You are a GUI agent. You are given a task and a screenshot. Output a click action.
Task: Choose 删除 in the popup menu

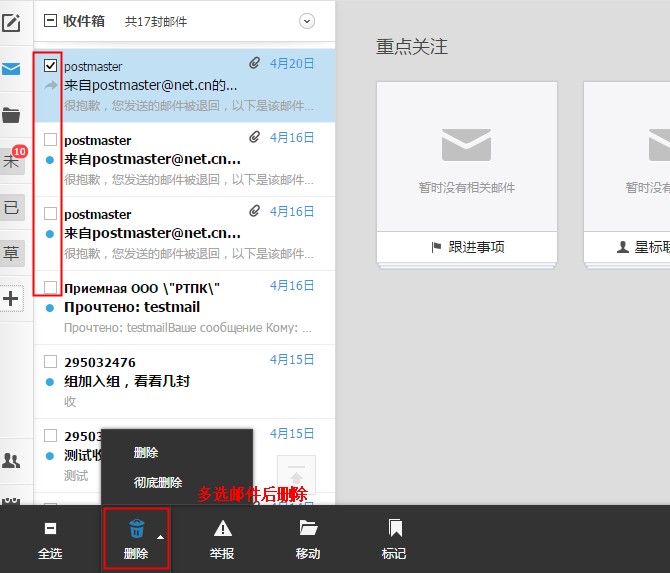[146, 453]
